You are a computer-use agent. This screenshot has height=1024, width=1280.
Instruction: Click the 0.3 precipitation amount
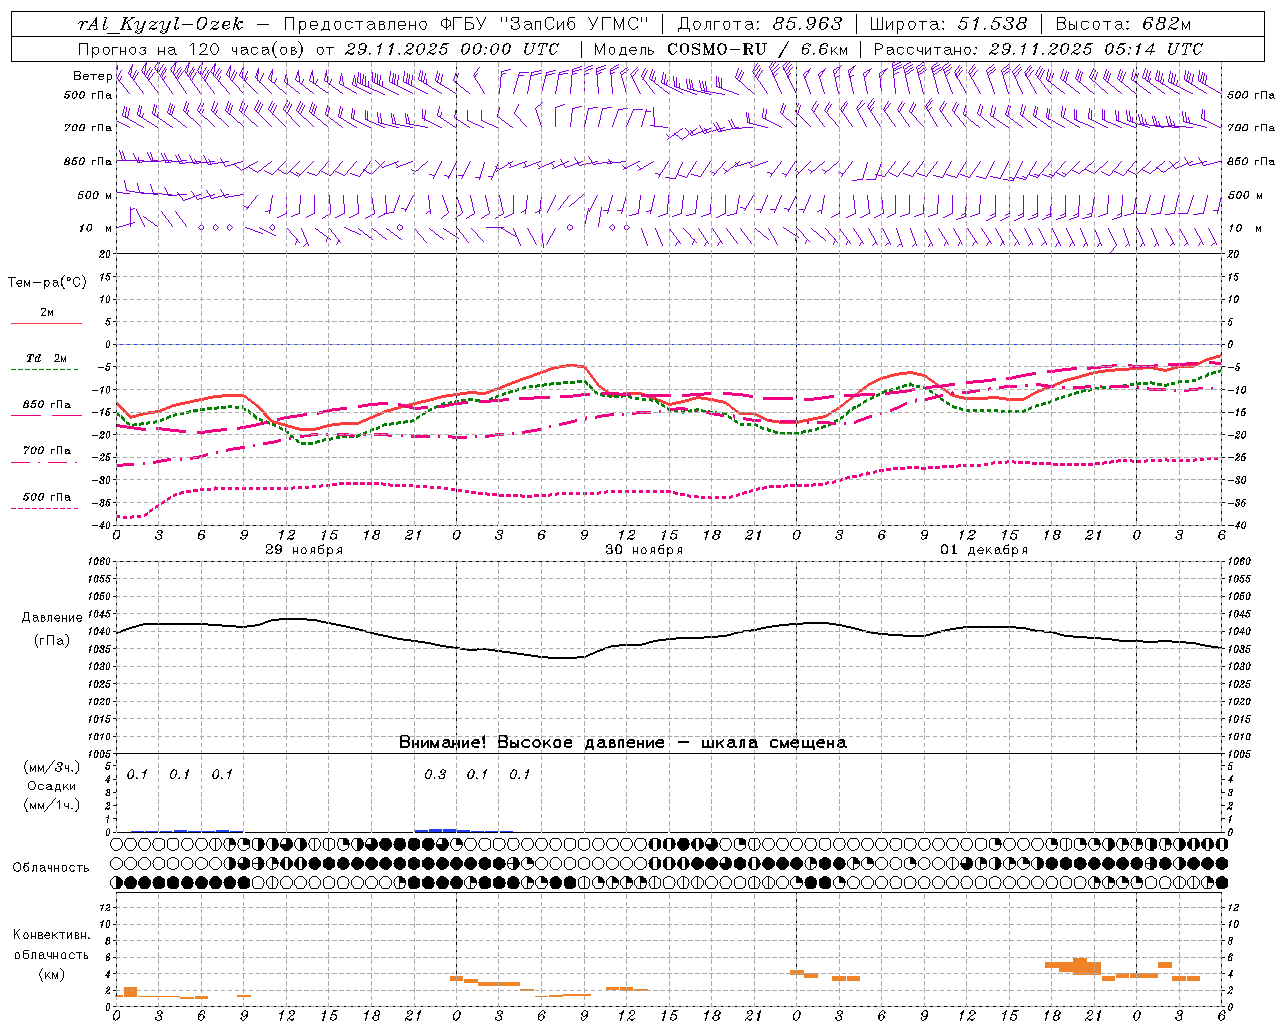coord(435,775)
